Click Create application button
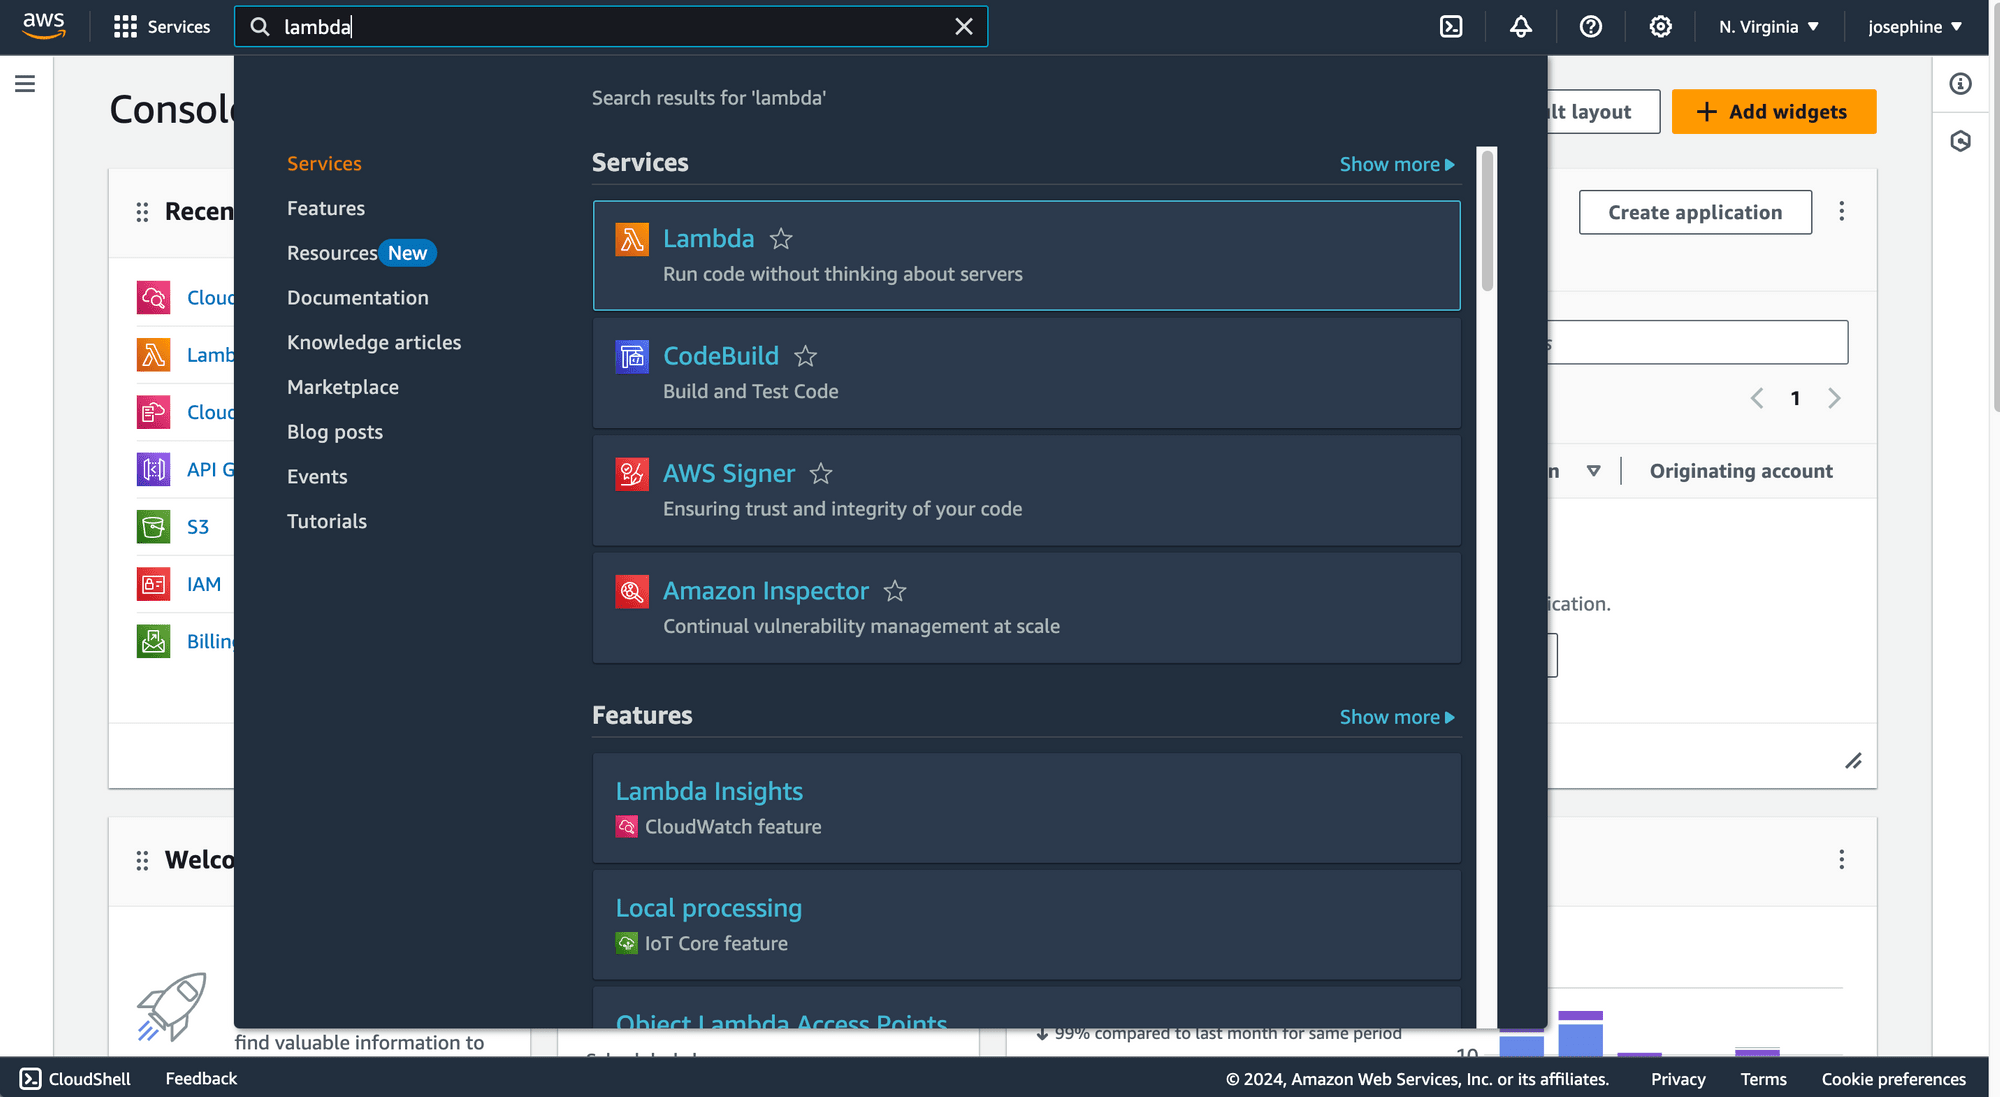The height and width of the screenshot is (1097, 2000). coord(1693,212)
